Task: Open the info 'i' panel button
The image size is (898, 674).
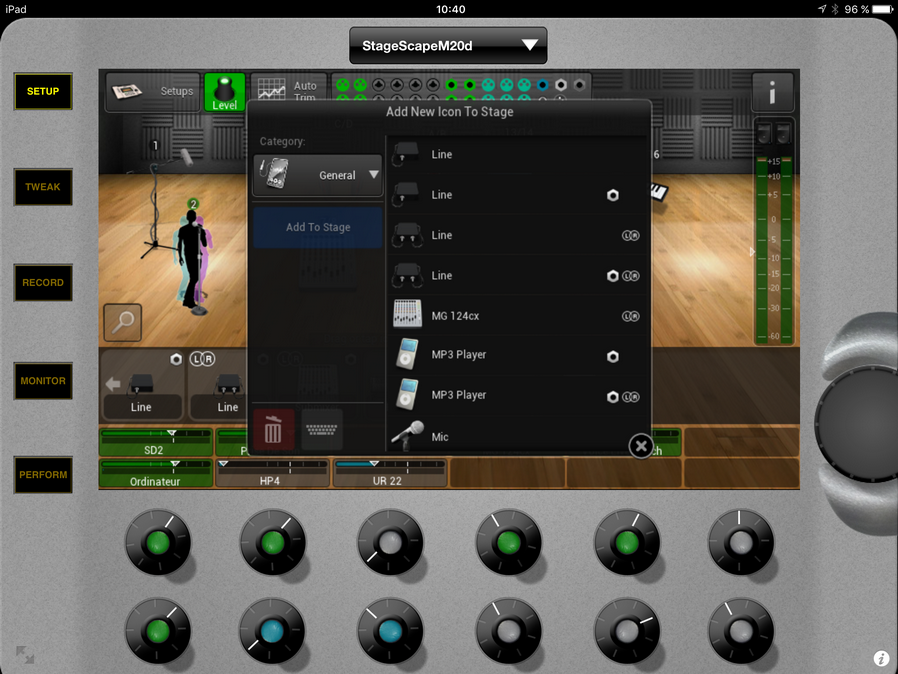Action: [772, 92]
